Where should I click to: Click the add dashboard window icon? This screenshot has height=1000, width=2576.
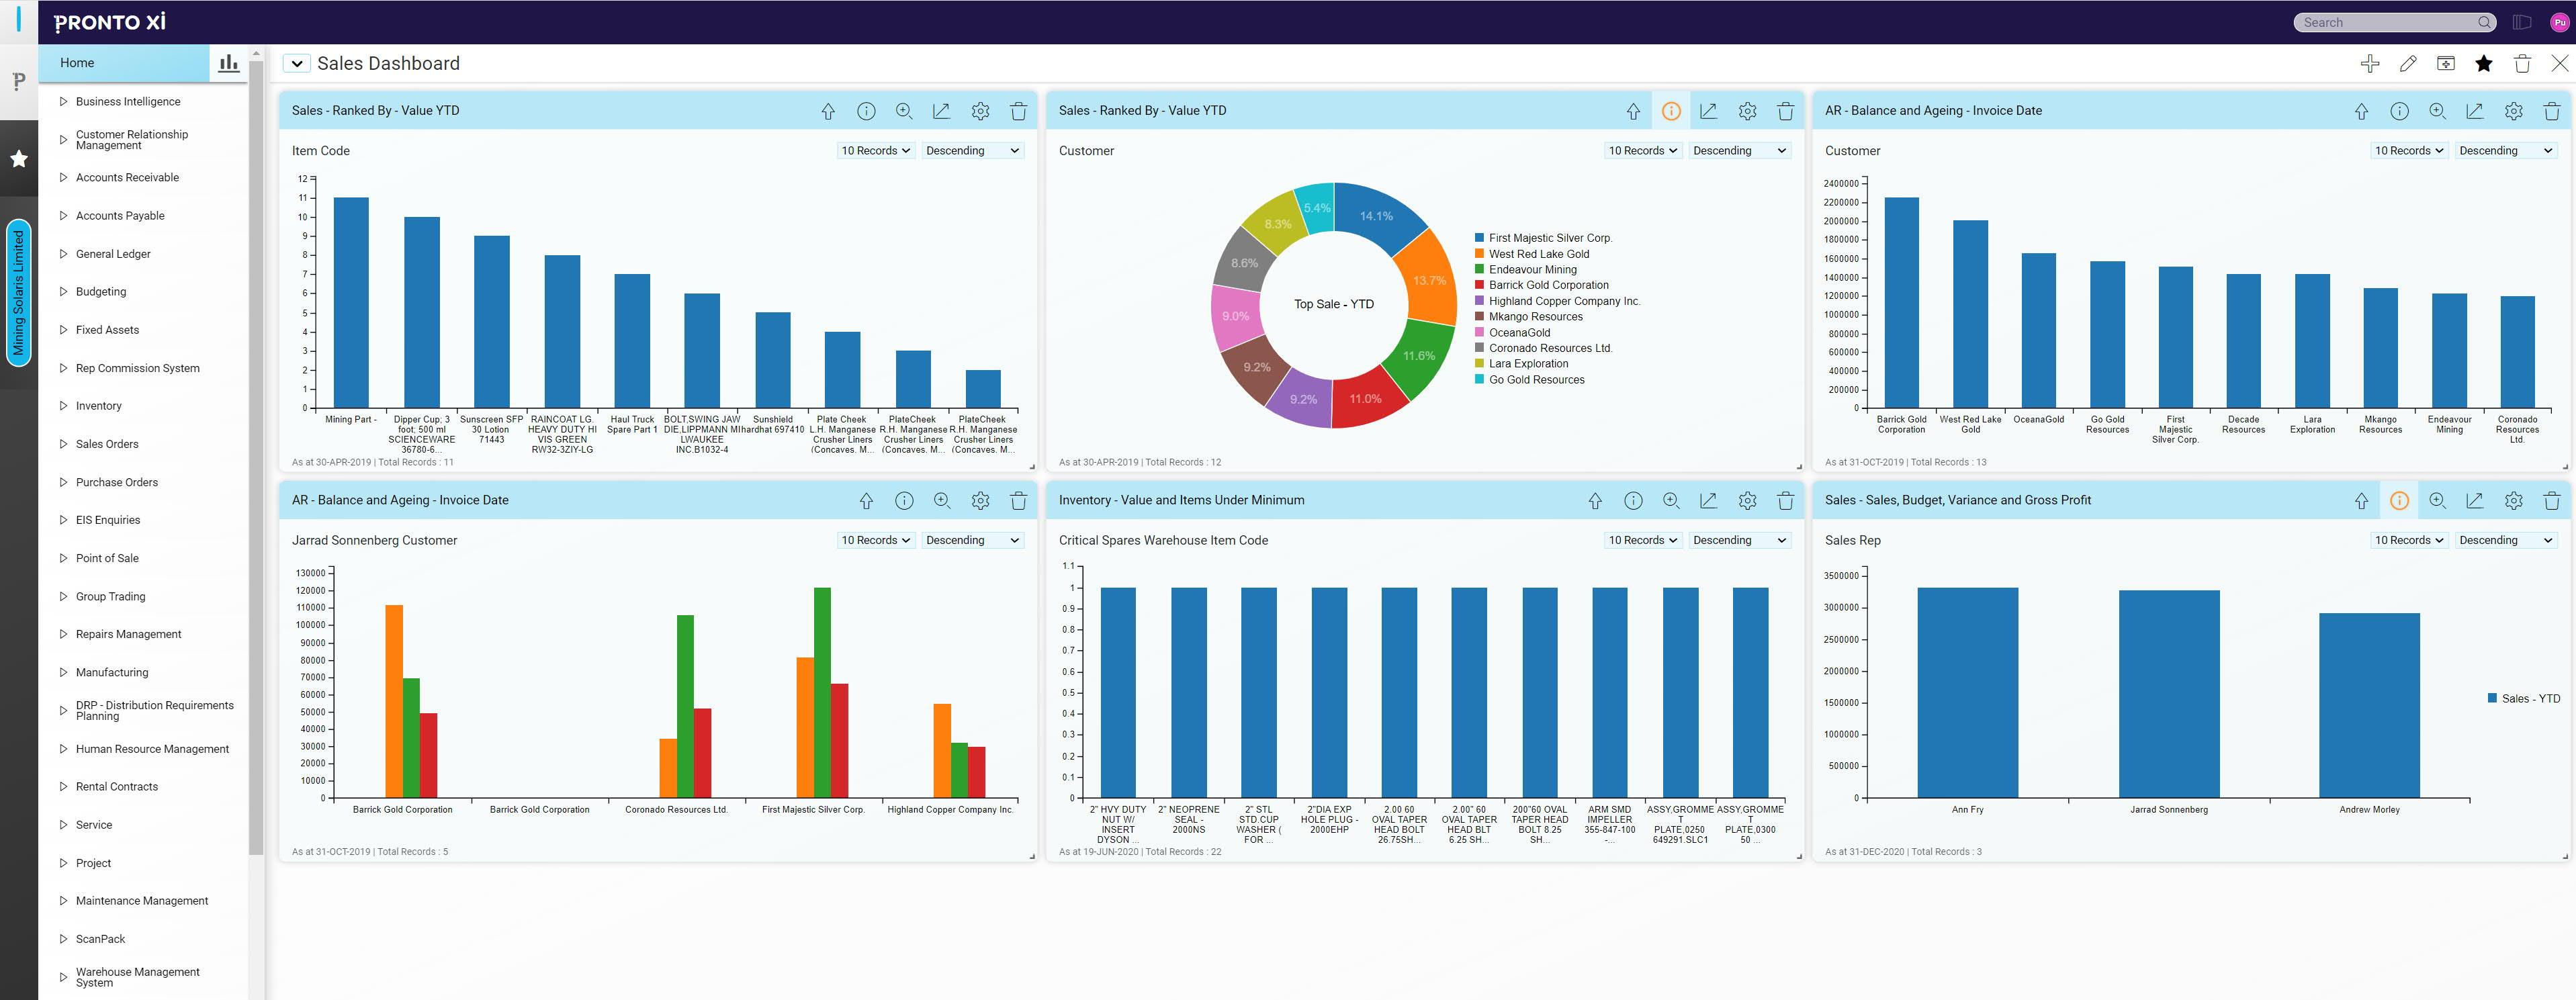pos(2446,64)
